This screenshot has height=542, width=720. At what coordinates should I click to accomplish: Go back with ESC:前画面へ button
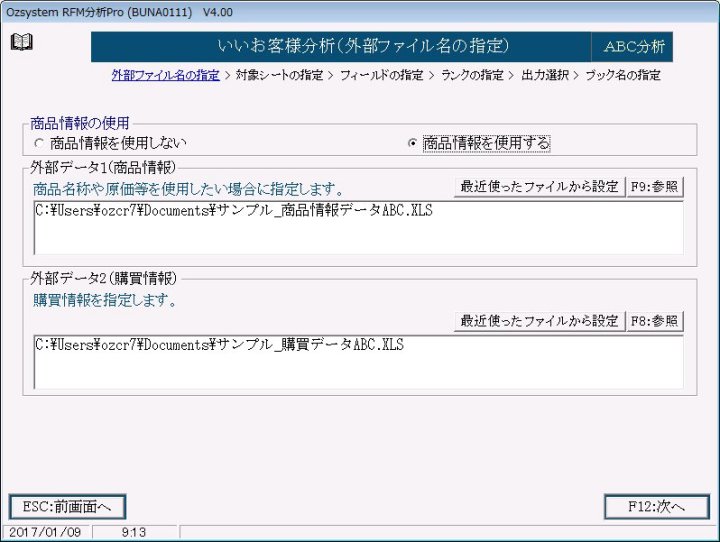67,507
